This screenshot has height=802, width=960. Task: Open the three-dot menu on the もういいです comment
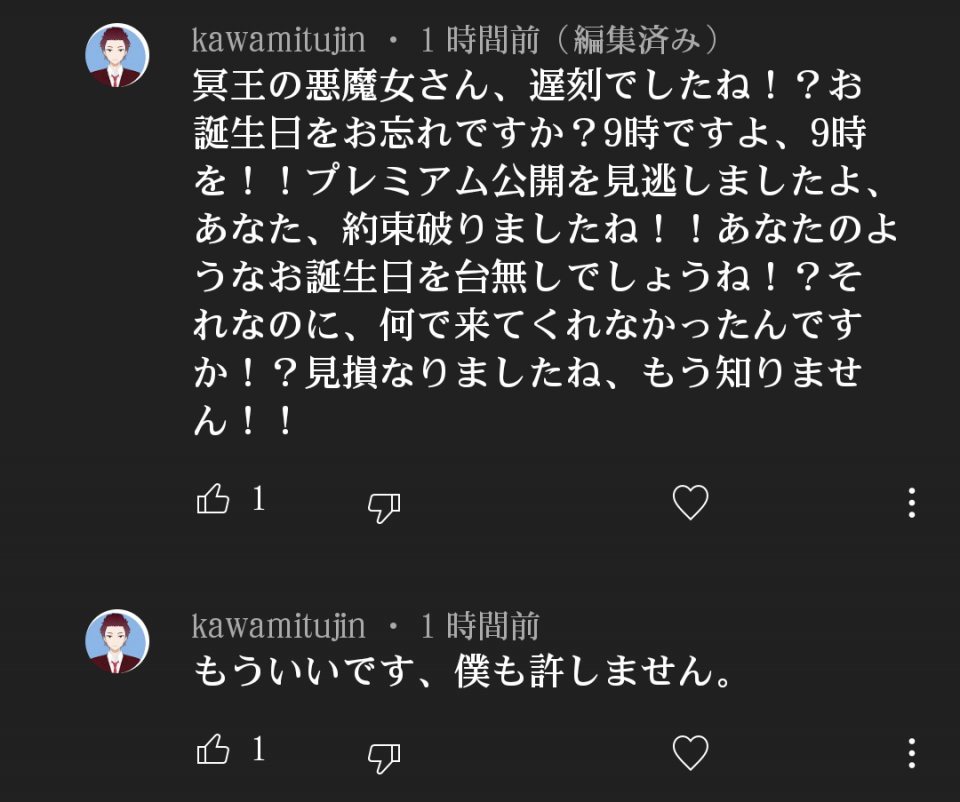[911, 752]
